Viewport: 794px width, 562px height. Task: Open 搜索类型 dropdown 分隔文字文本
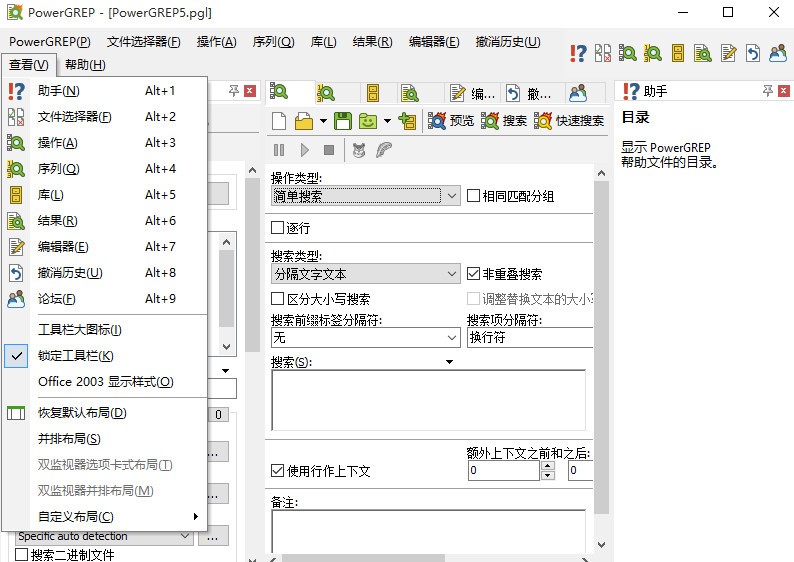[x=365, y=274]
